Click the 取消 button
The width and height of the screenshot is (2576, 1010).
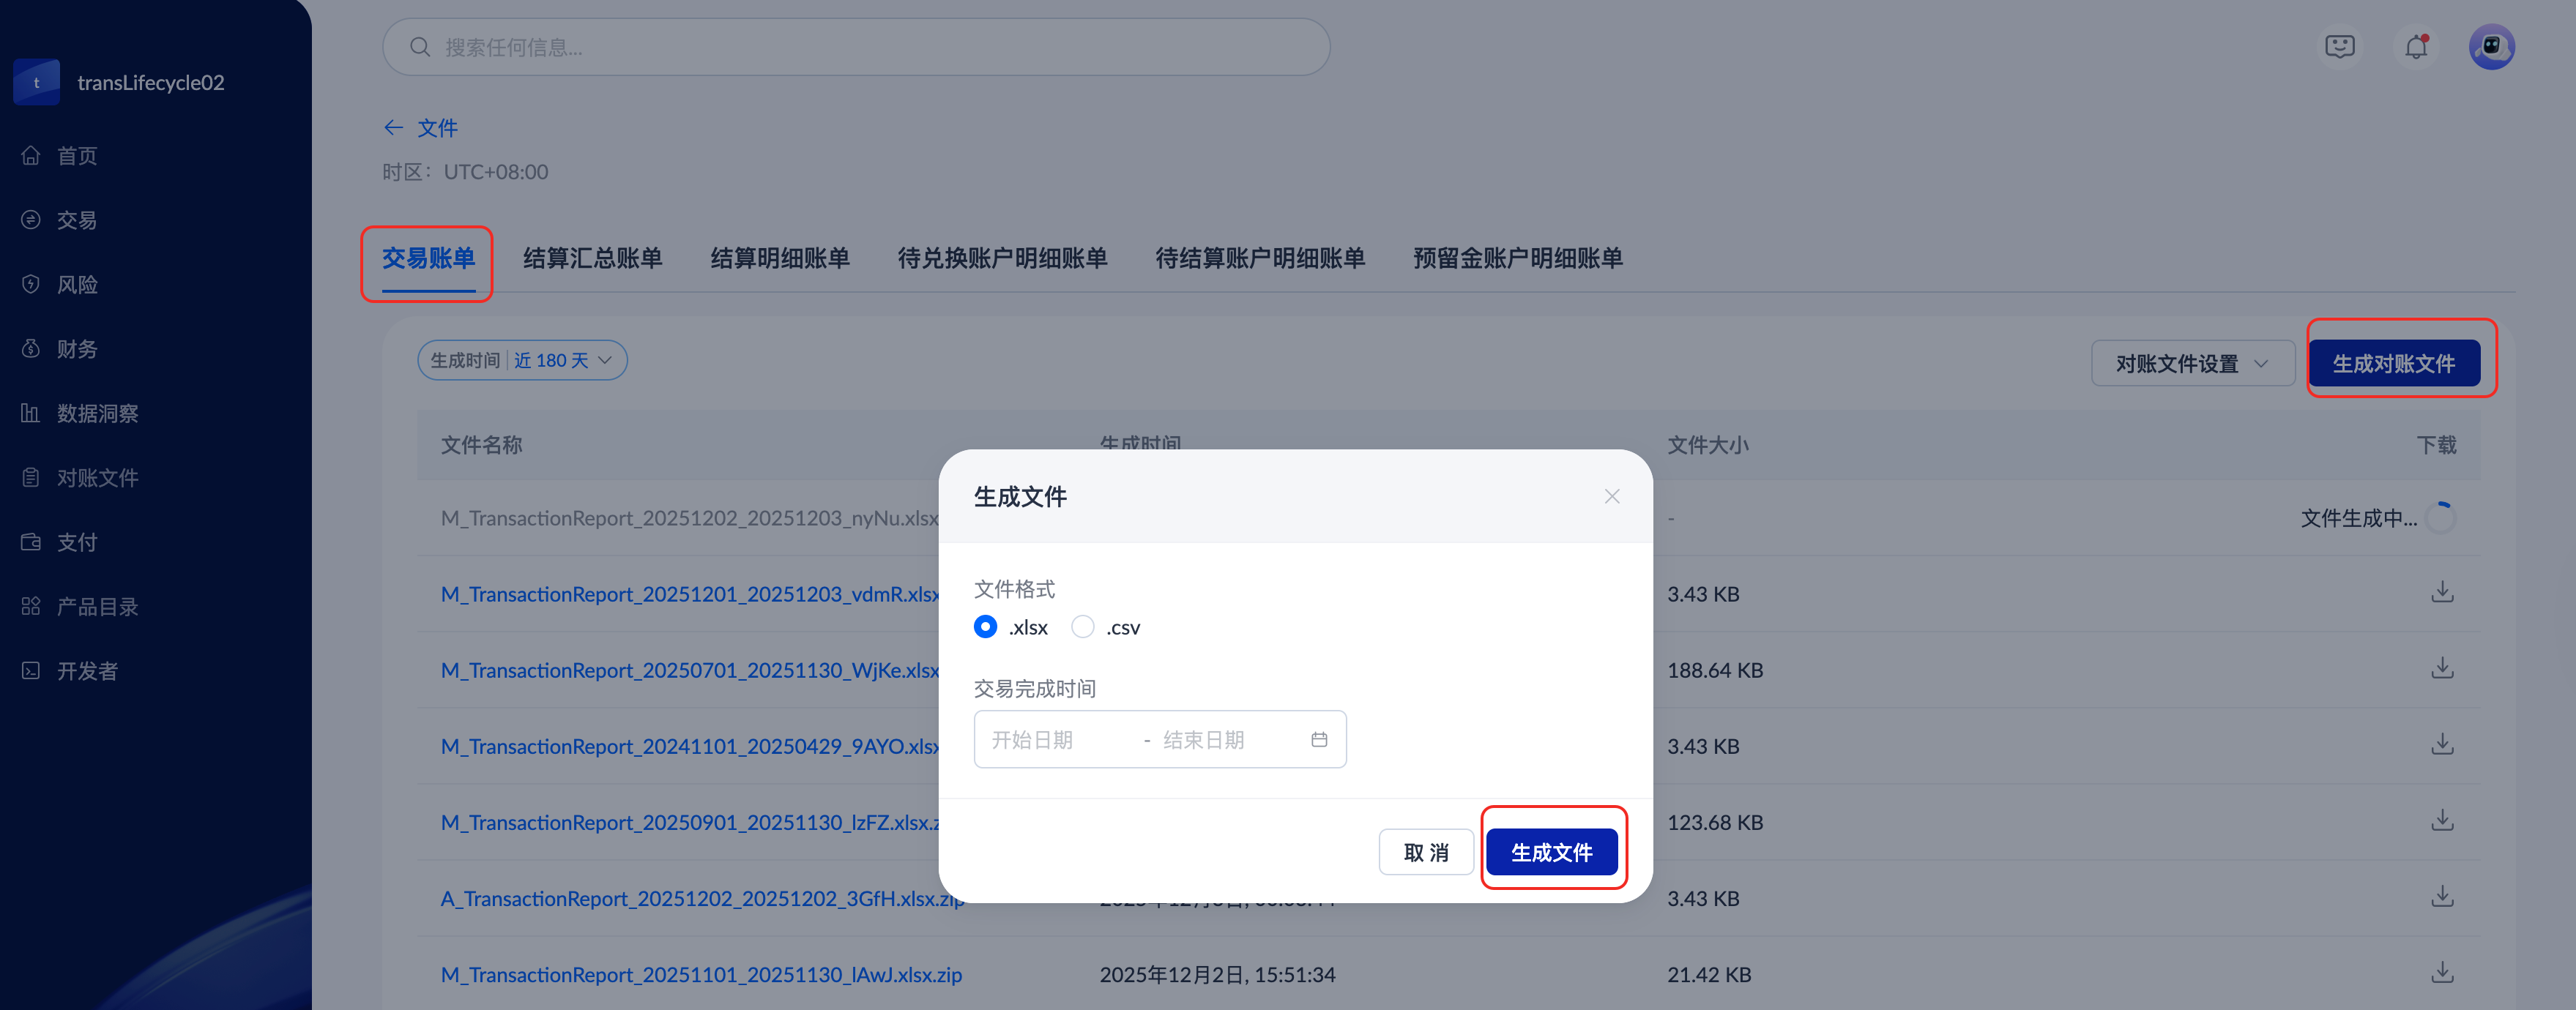click(1425, 852)
